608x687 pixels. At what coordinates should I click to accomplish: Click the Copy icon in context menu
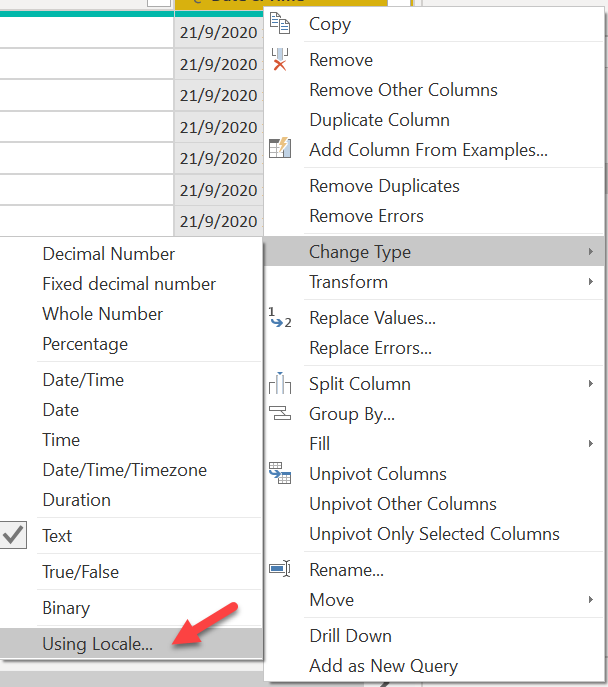pos(279,23)
